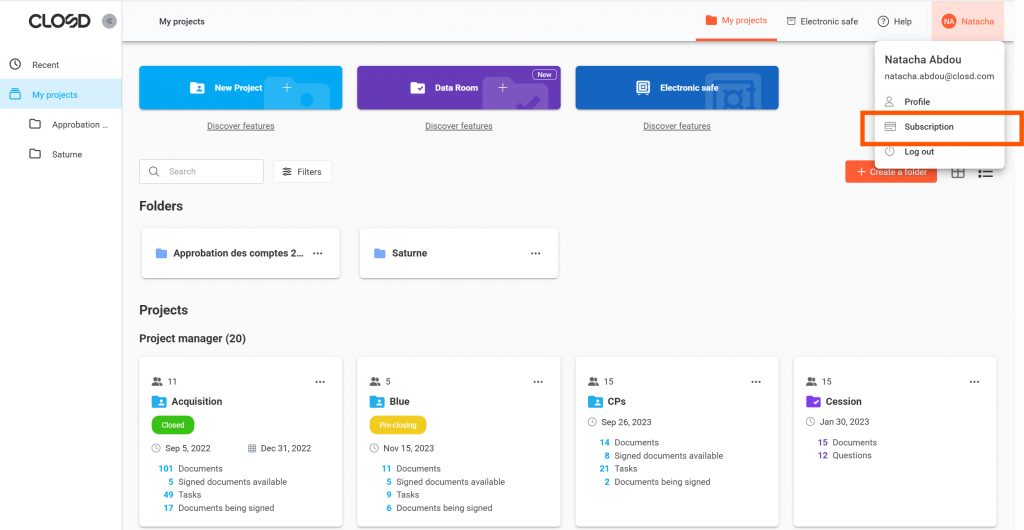Open the Electronic safe tab in header
Viewport: 1024px width, 530px height.
point(821,21)
